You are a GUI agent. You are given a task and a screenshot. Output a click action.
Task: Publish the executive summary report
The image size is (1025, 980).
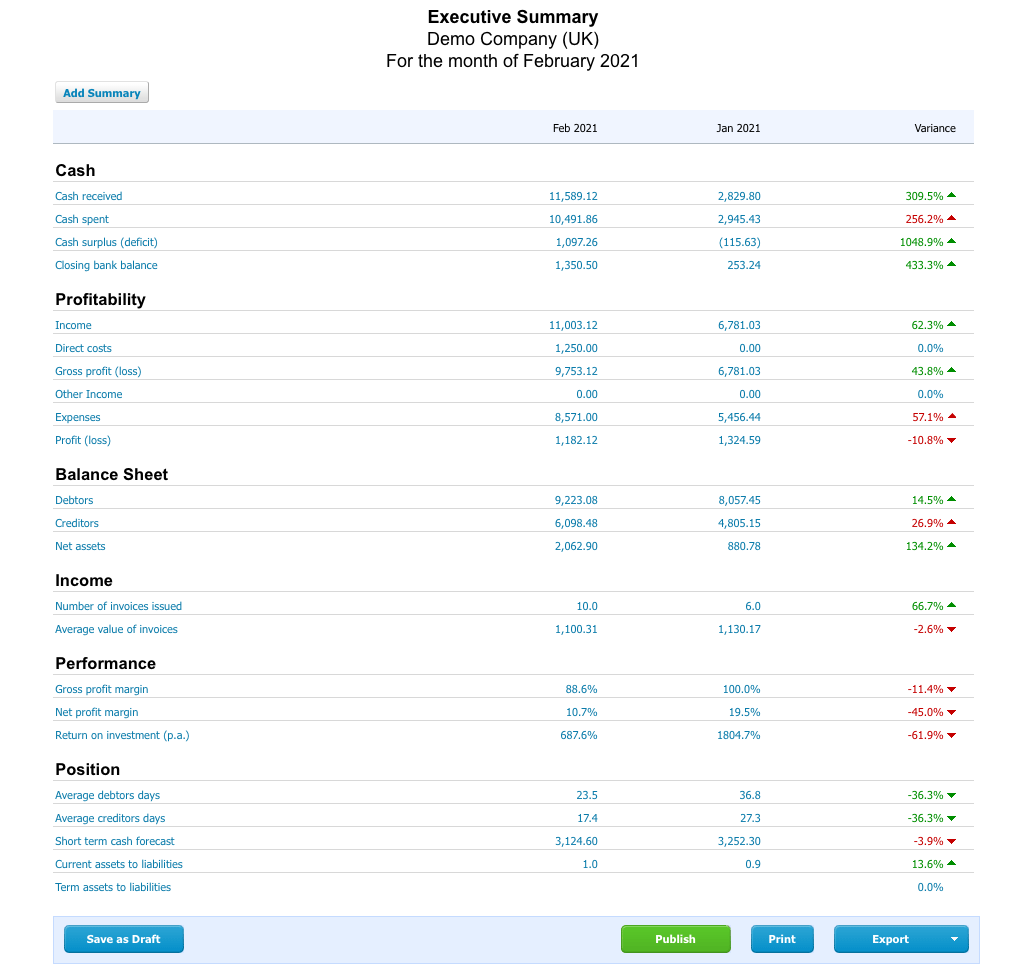(x=675, y=939)
